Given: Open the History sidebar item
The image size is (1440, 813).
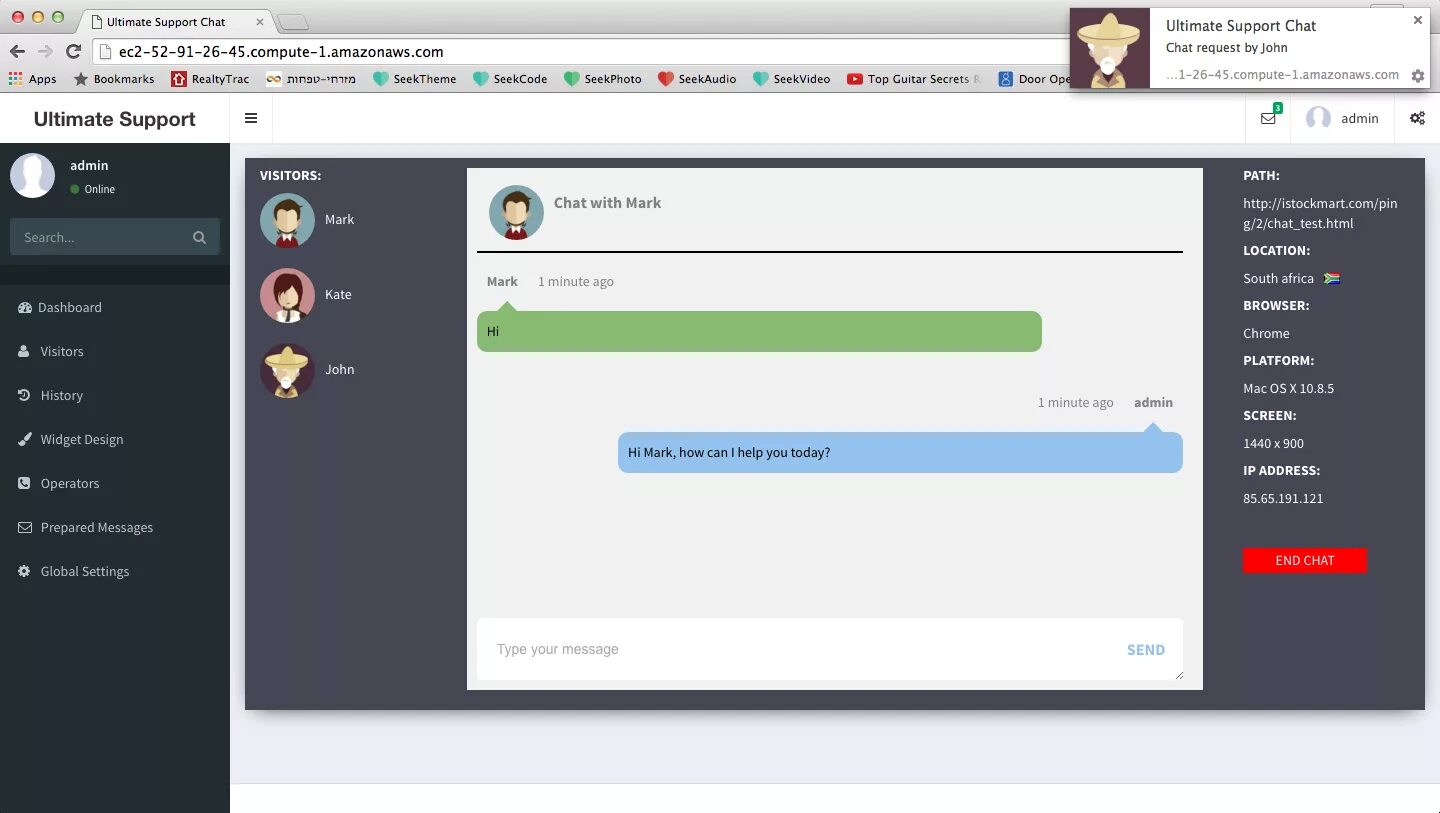Looking at the screenshot, I should click(115, 395).
